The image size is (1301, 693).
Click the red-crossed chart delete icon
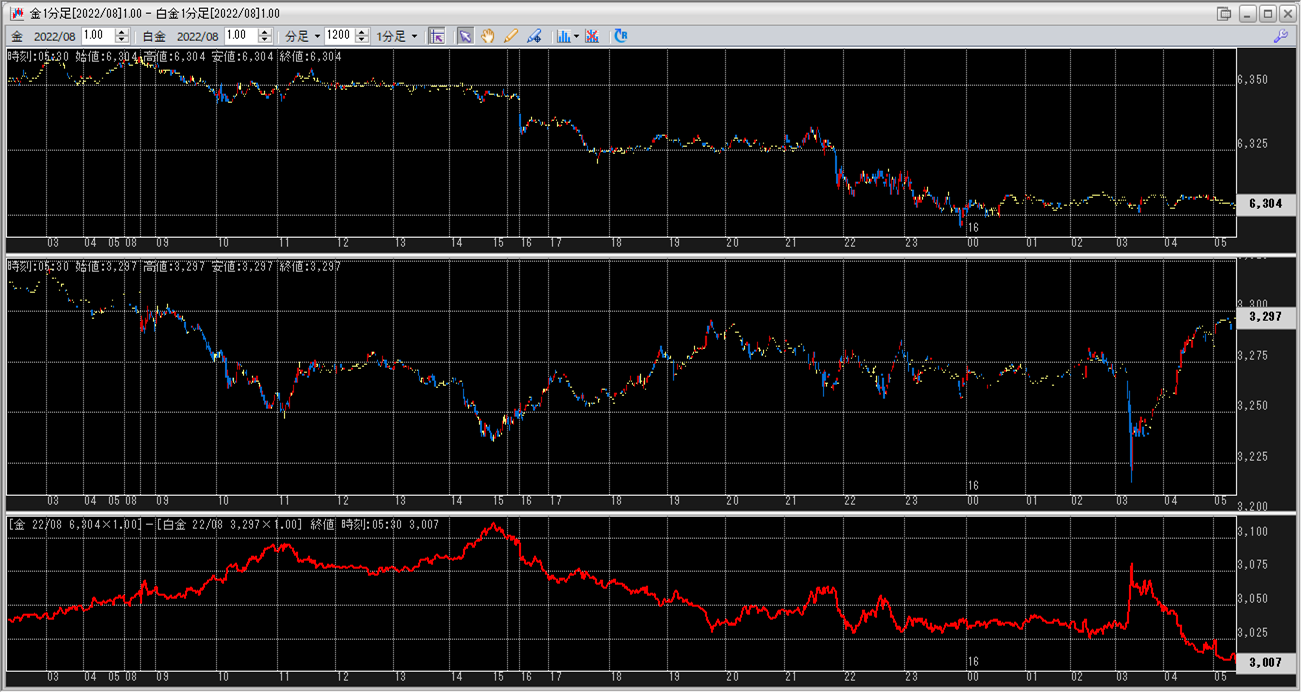592,35
